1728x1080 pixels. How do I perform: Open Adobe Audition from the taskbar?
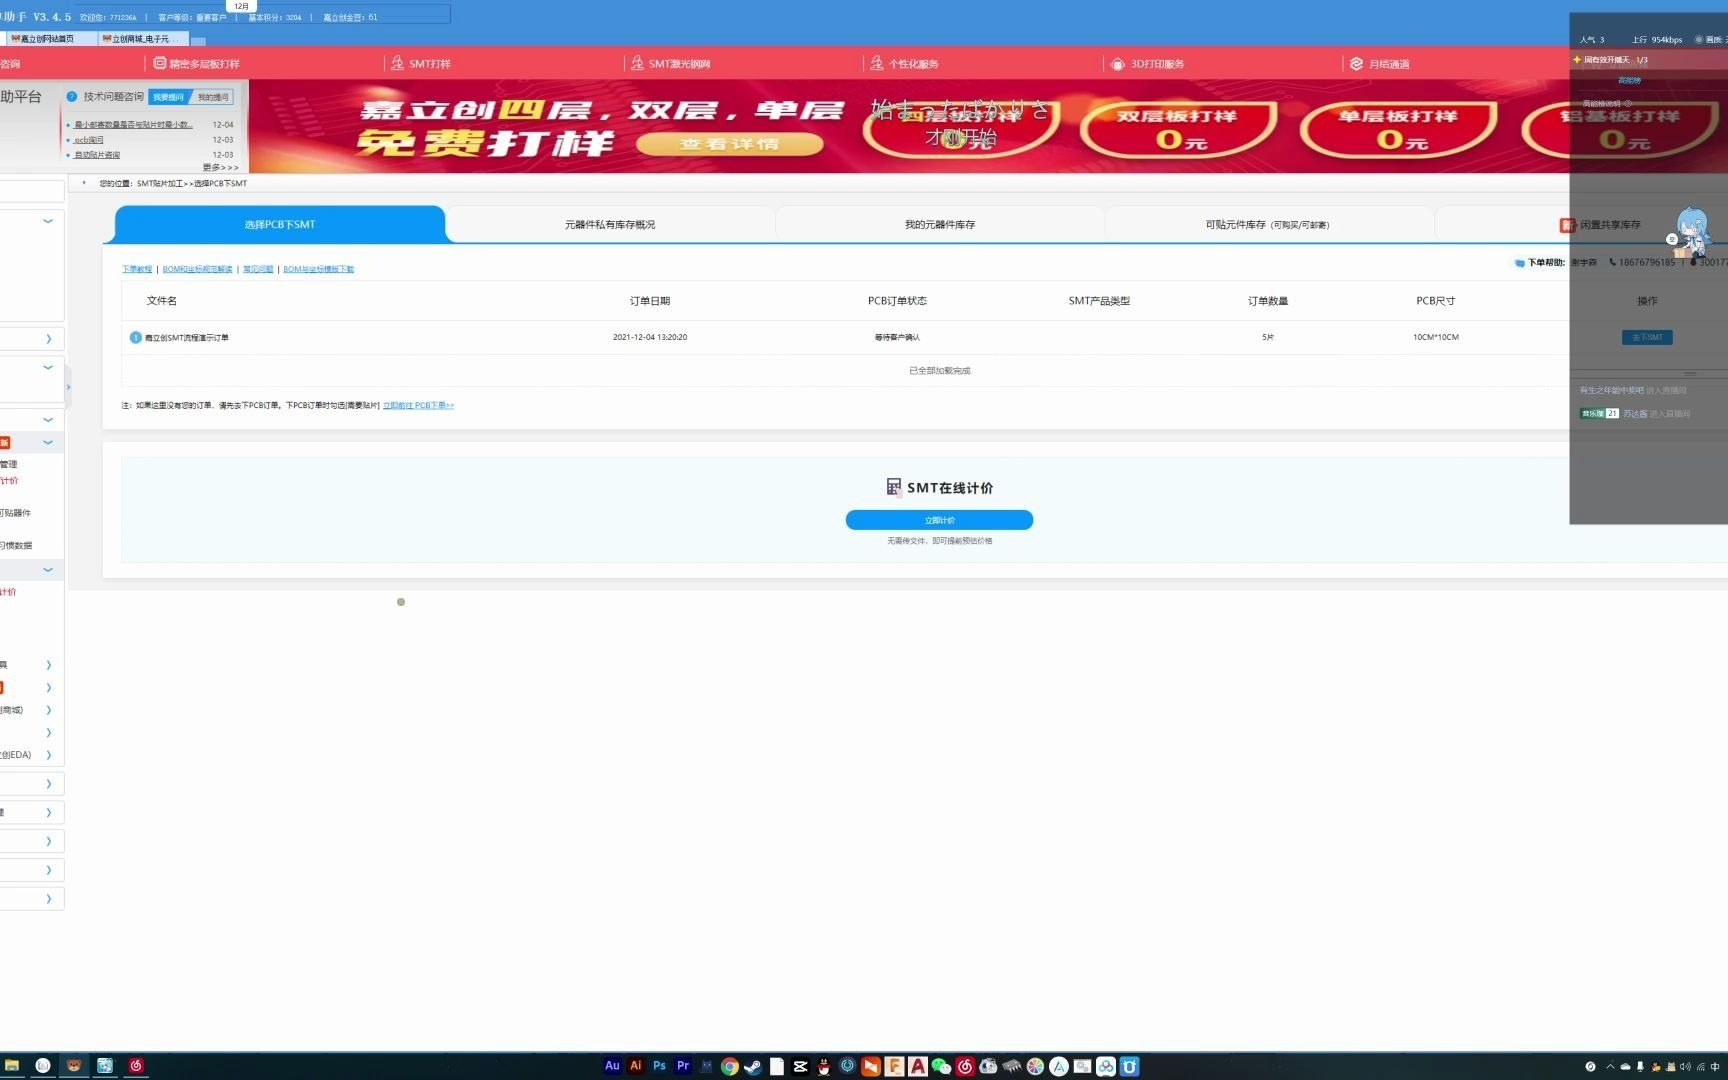[x=612, y=1066]
